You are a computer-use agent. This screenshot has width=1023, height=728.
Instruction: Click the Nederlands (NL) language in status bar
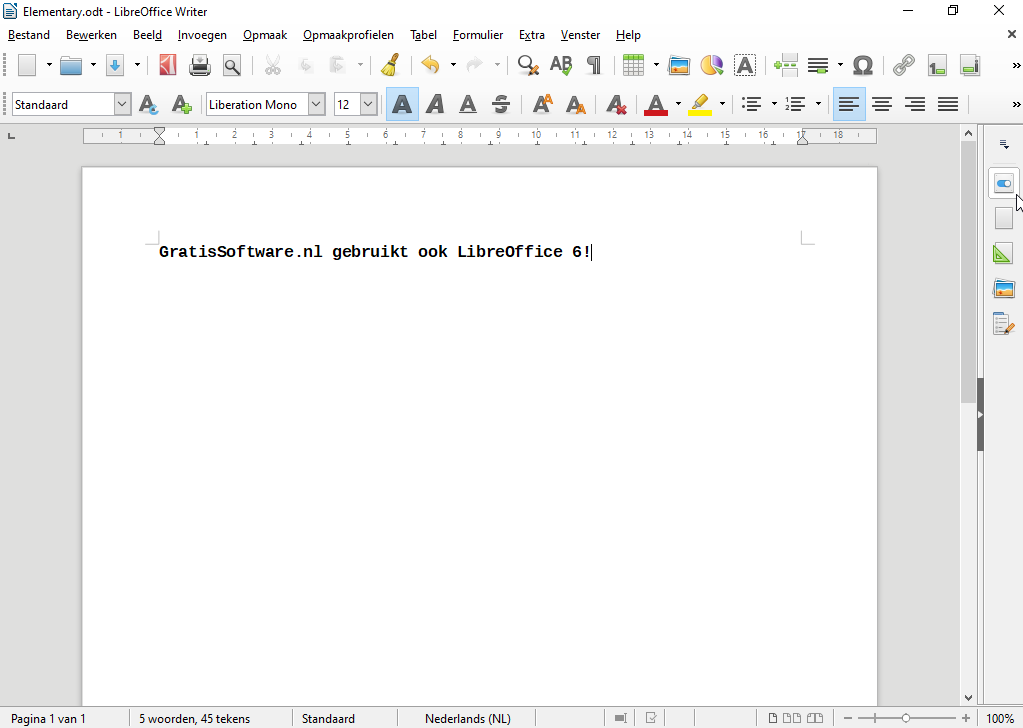click(x=467, y=718)
